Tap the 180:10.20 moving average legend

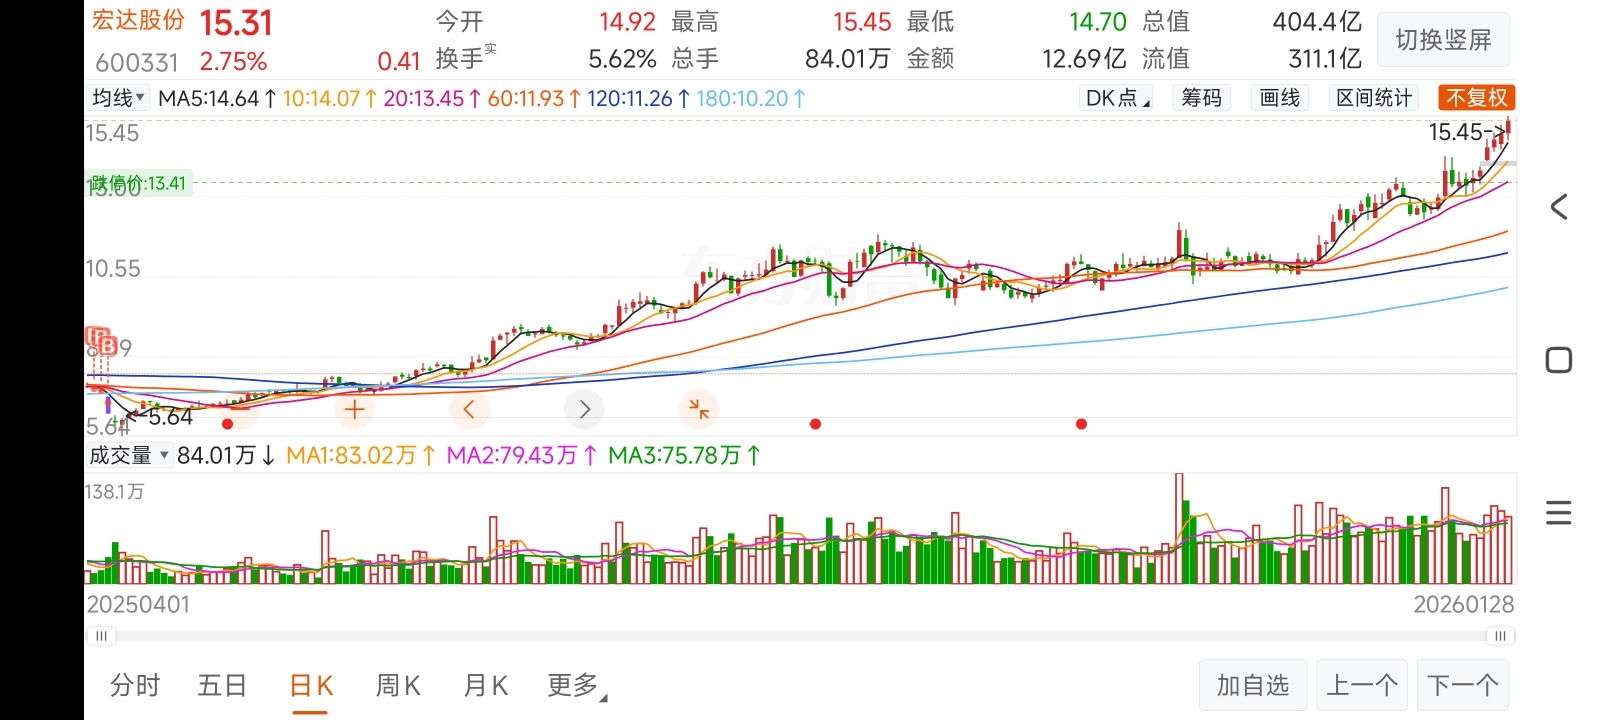pos(751,98)
